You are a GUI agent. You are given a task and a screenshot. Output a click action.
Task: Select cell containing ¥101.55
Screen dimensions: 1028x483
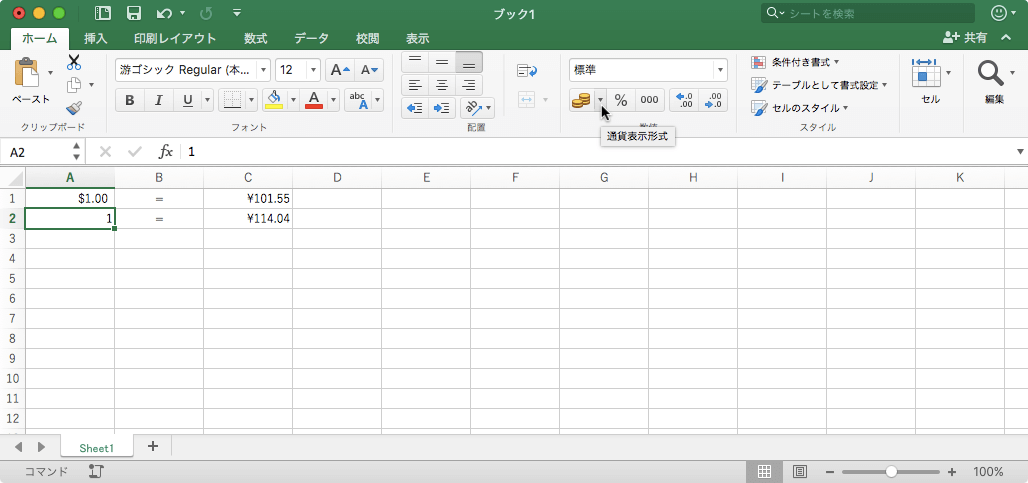248,198
